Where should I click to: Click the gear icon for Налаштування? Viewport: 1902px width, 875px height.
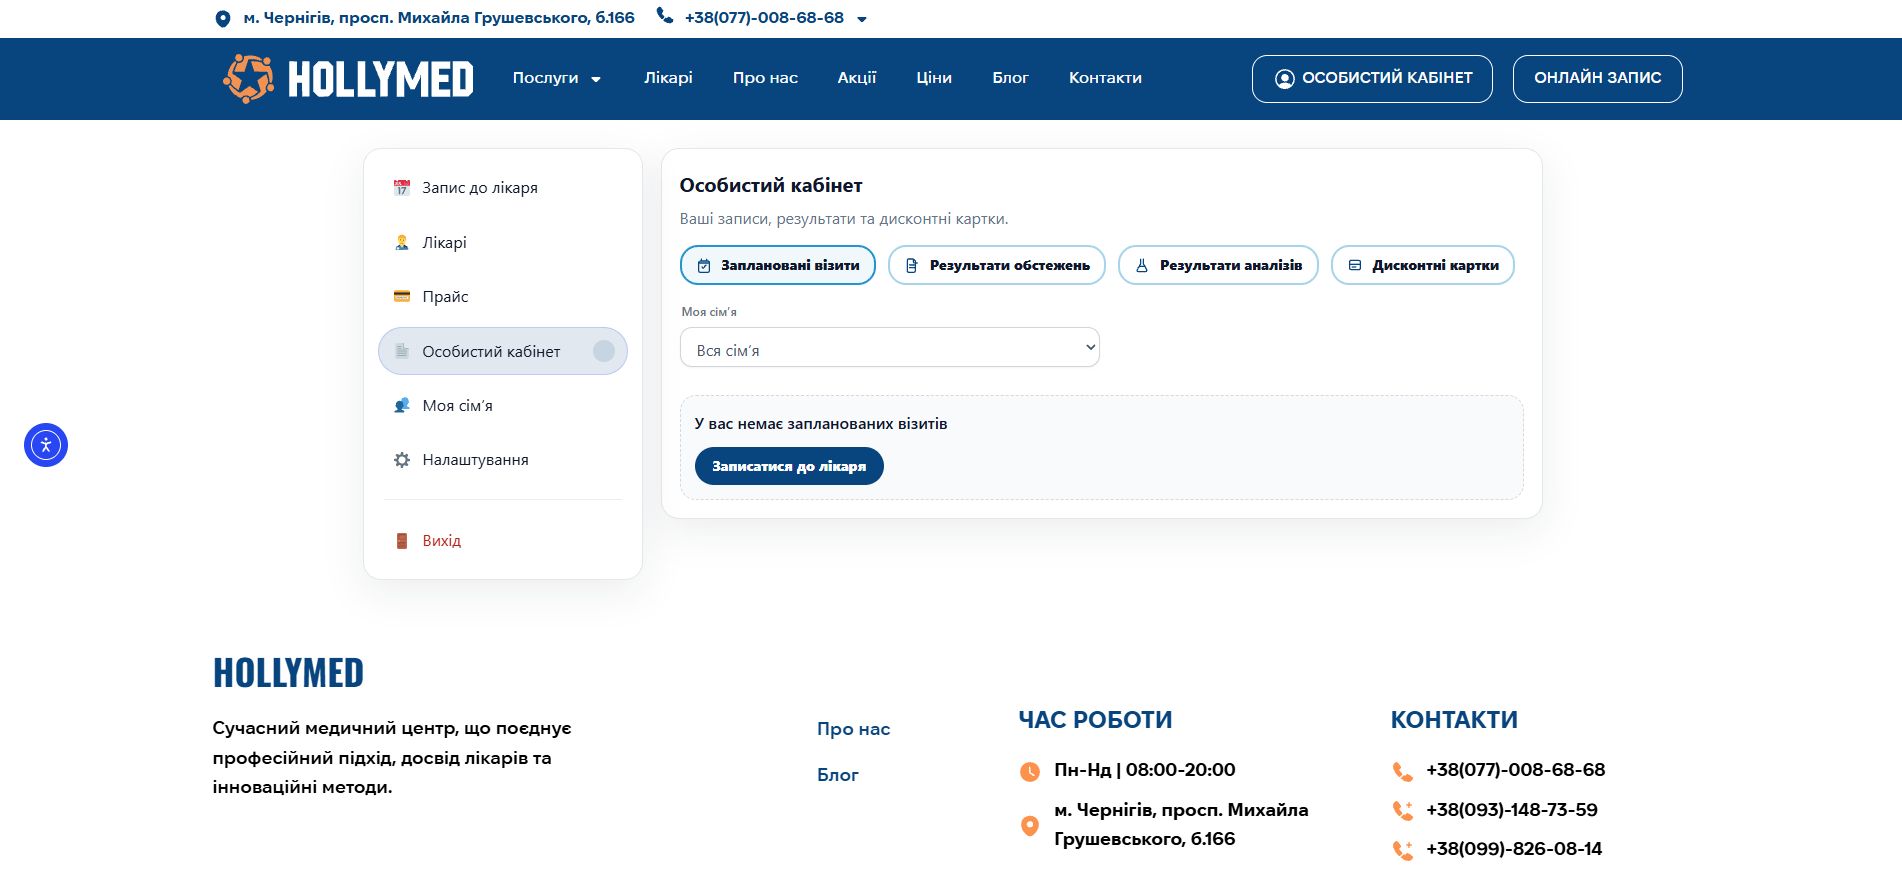[402, 460]
